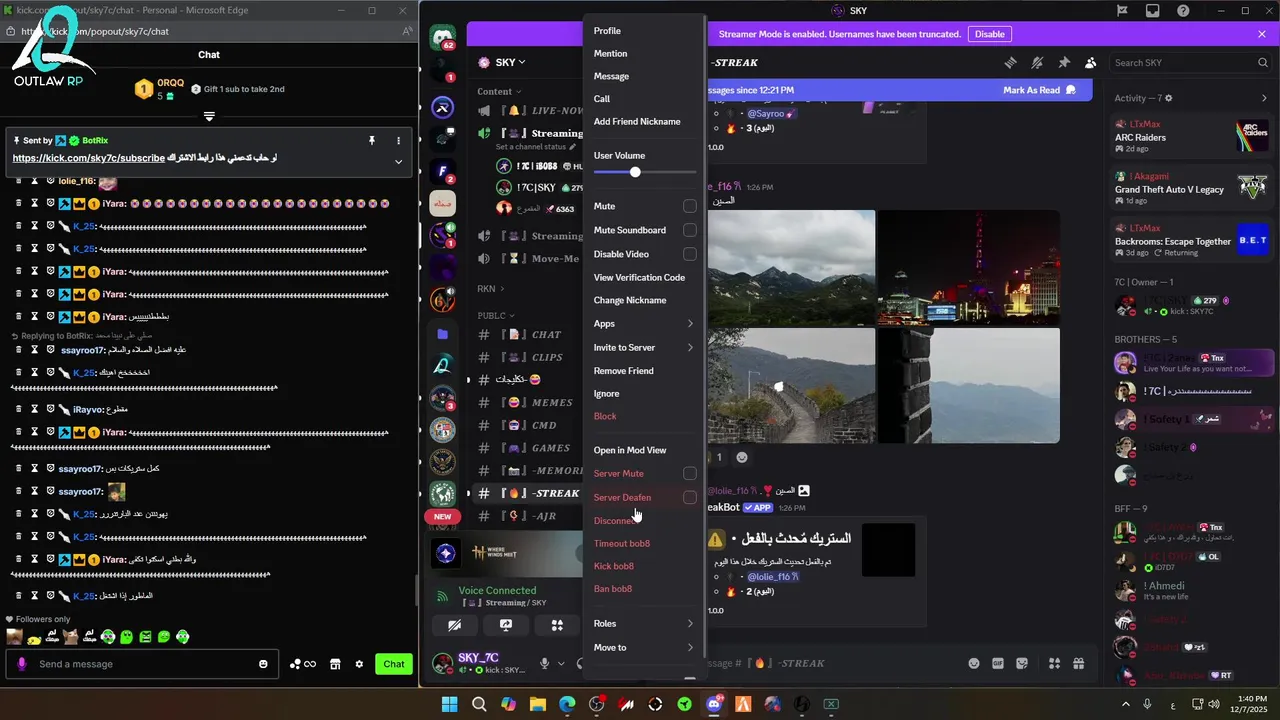The image size is (1280, 720).
Task: Expand the Invite to Server submenu
Action: pos(644,347)
